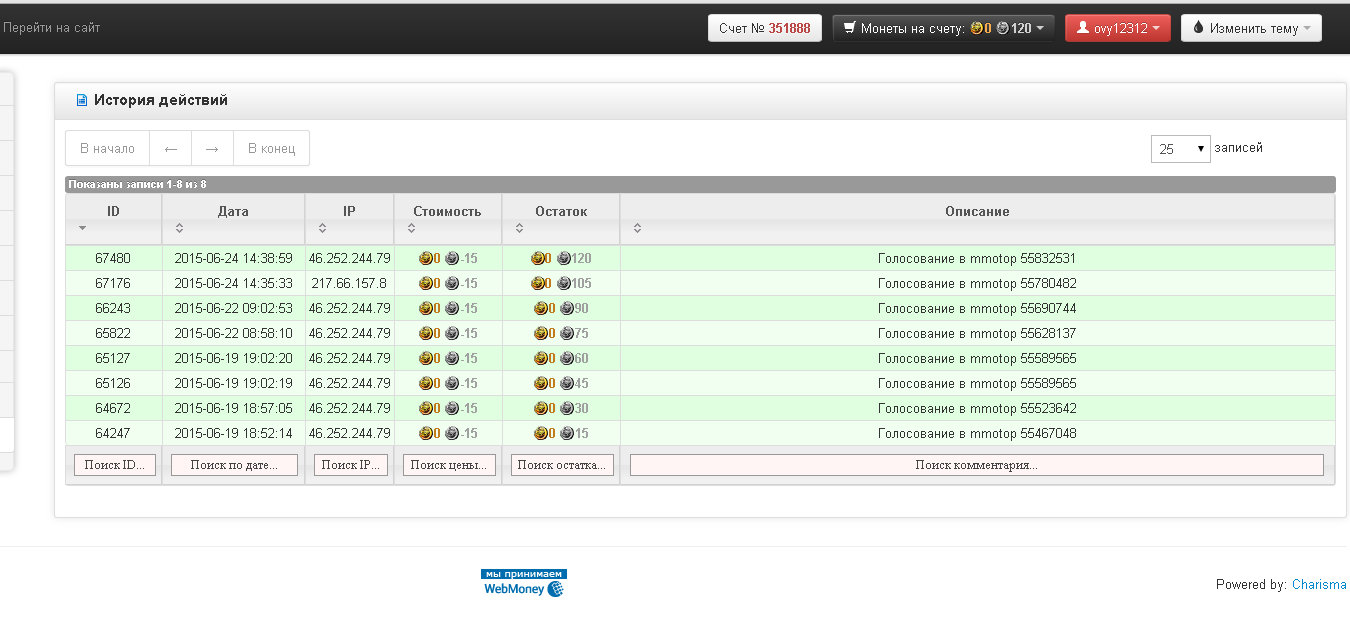The width and height of the screenshot is (1350, 643).
Task: Click the droplet icon on Изменить тему
Action: (x=1198, y=28)
